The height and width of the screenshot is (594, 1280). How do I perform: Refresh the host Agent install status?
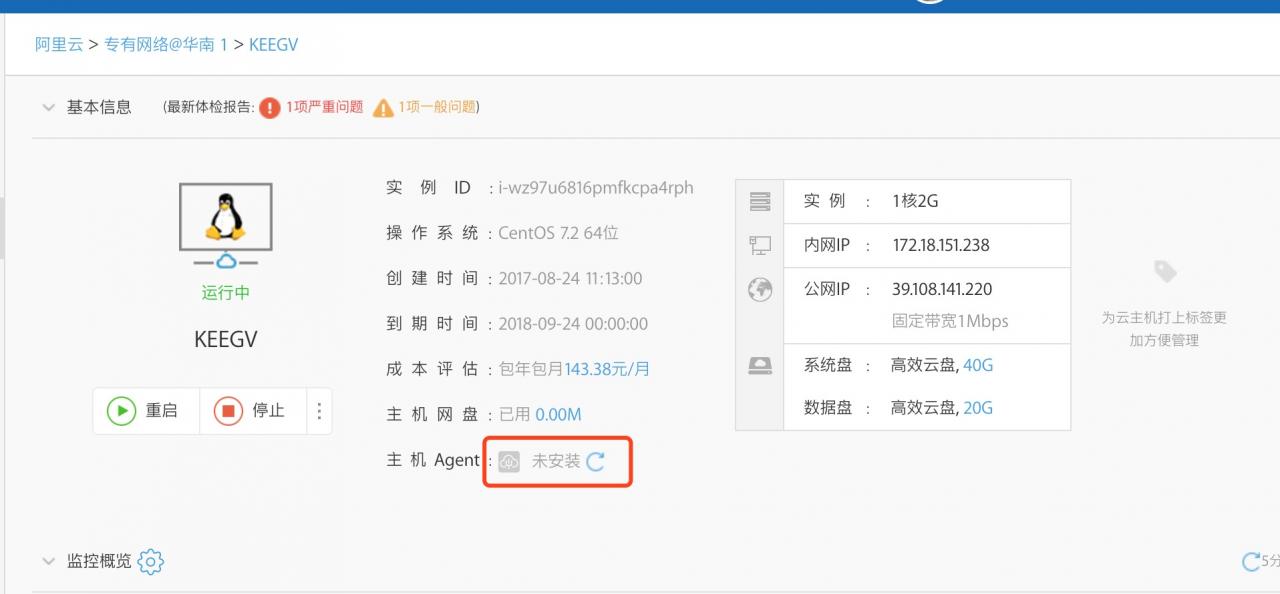pos(596,461)
